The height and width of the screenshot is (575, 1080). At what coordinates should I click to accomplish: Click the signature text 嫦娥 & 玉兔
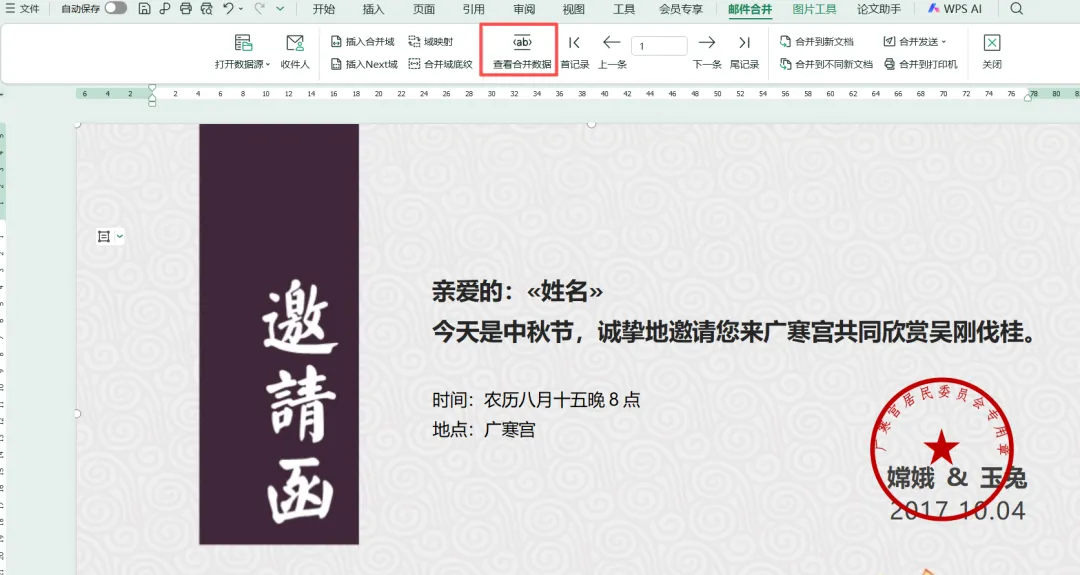click(957, 477)
